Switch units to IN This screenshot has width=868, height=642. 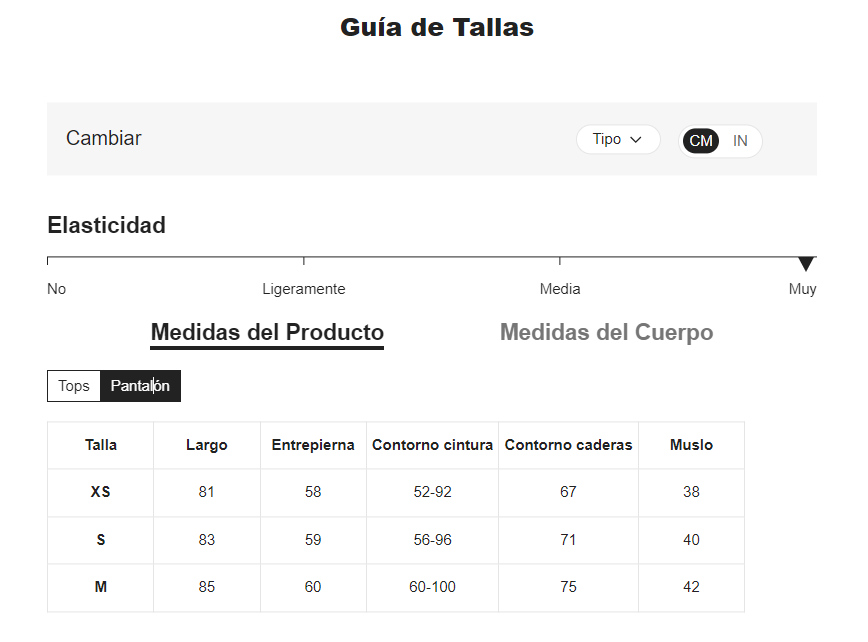[740, 141]
